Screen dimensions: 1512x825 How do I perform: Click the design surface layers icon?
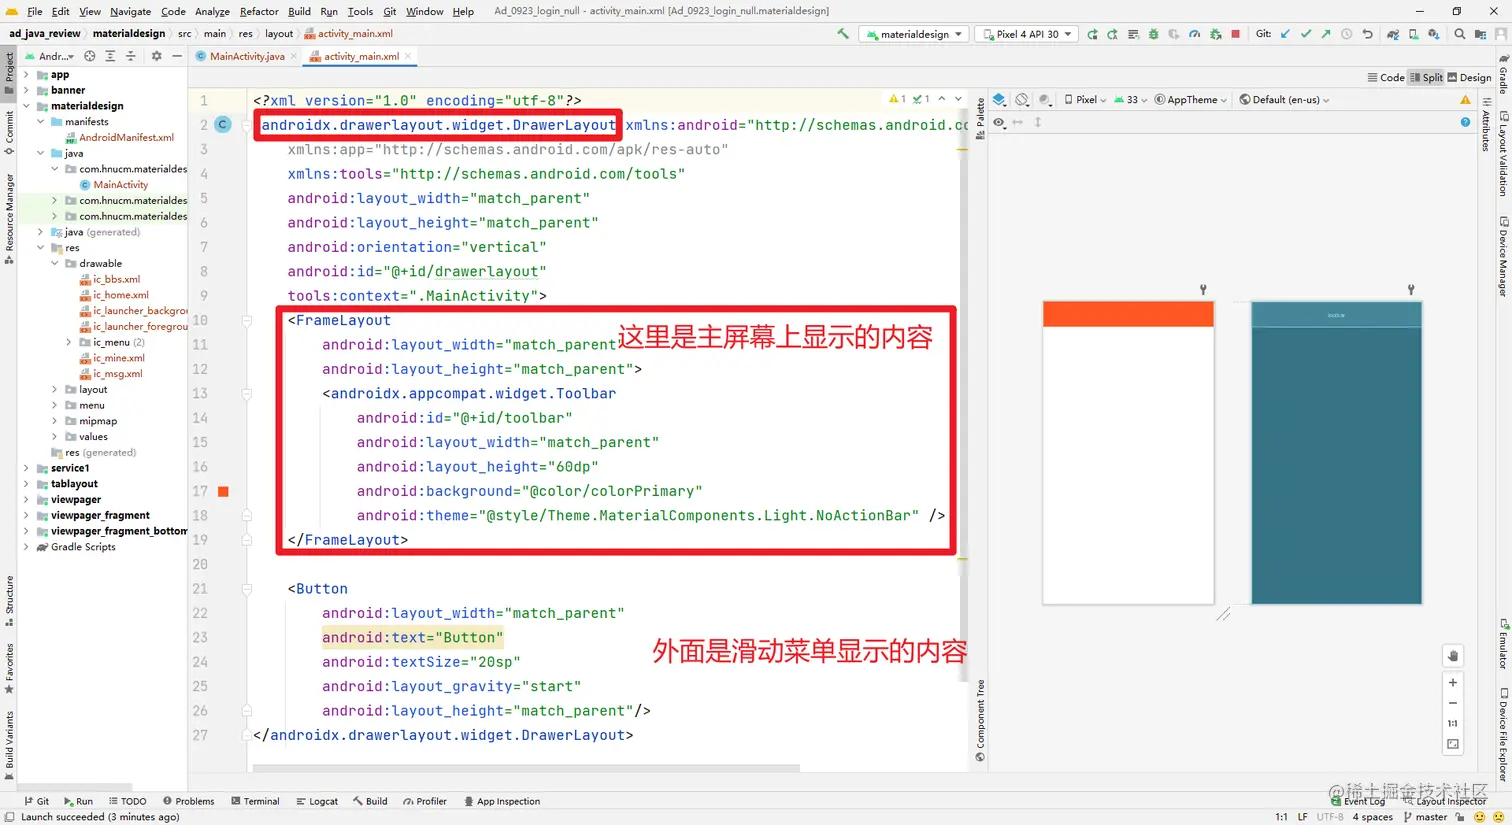tap(999, 100)
